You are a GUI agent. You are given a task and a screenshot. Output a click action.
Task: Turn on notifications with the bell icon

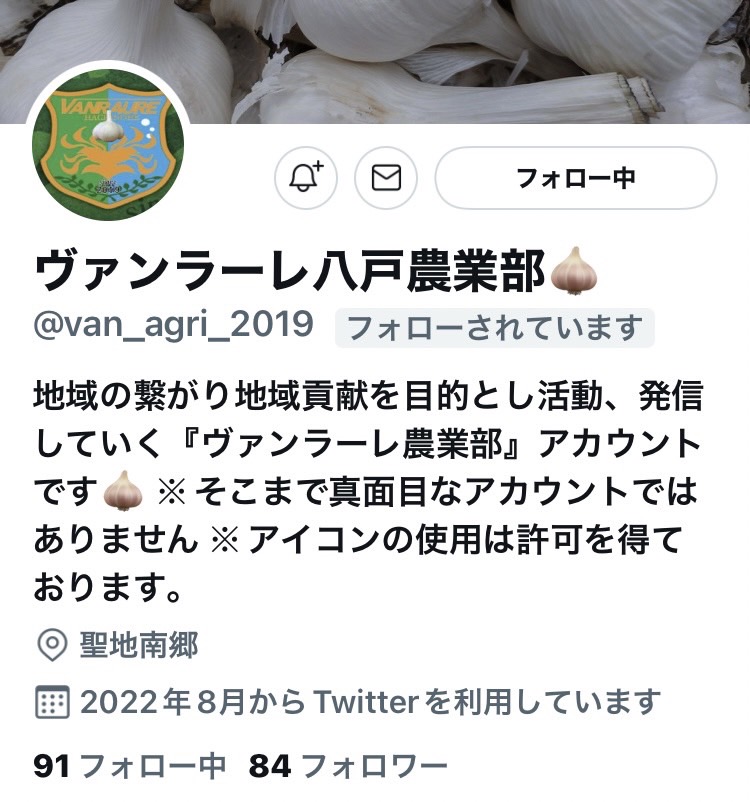(x=305, y=177)
